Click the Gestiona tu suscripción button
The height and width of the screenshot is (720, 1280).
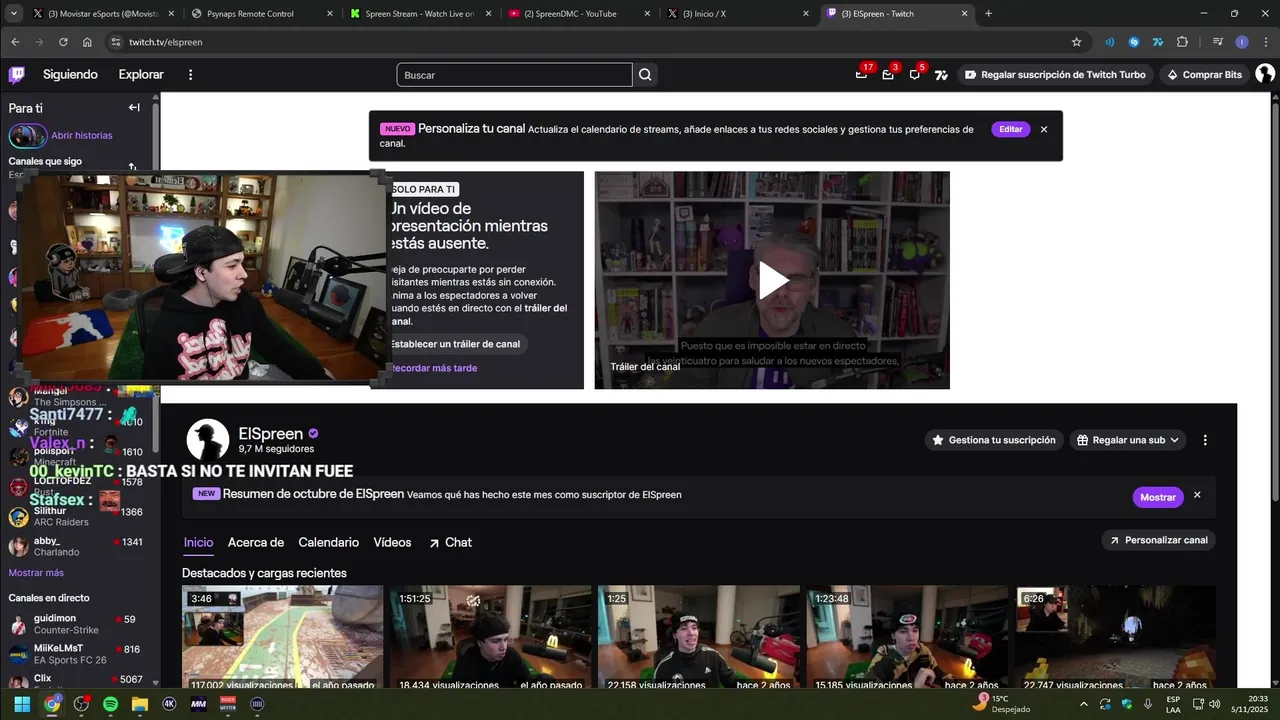993,440
